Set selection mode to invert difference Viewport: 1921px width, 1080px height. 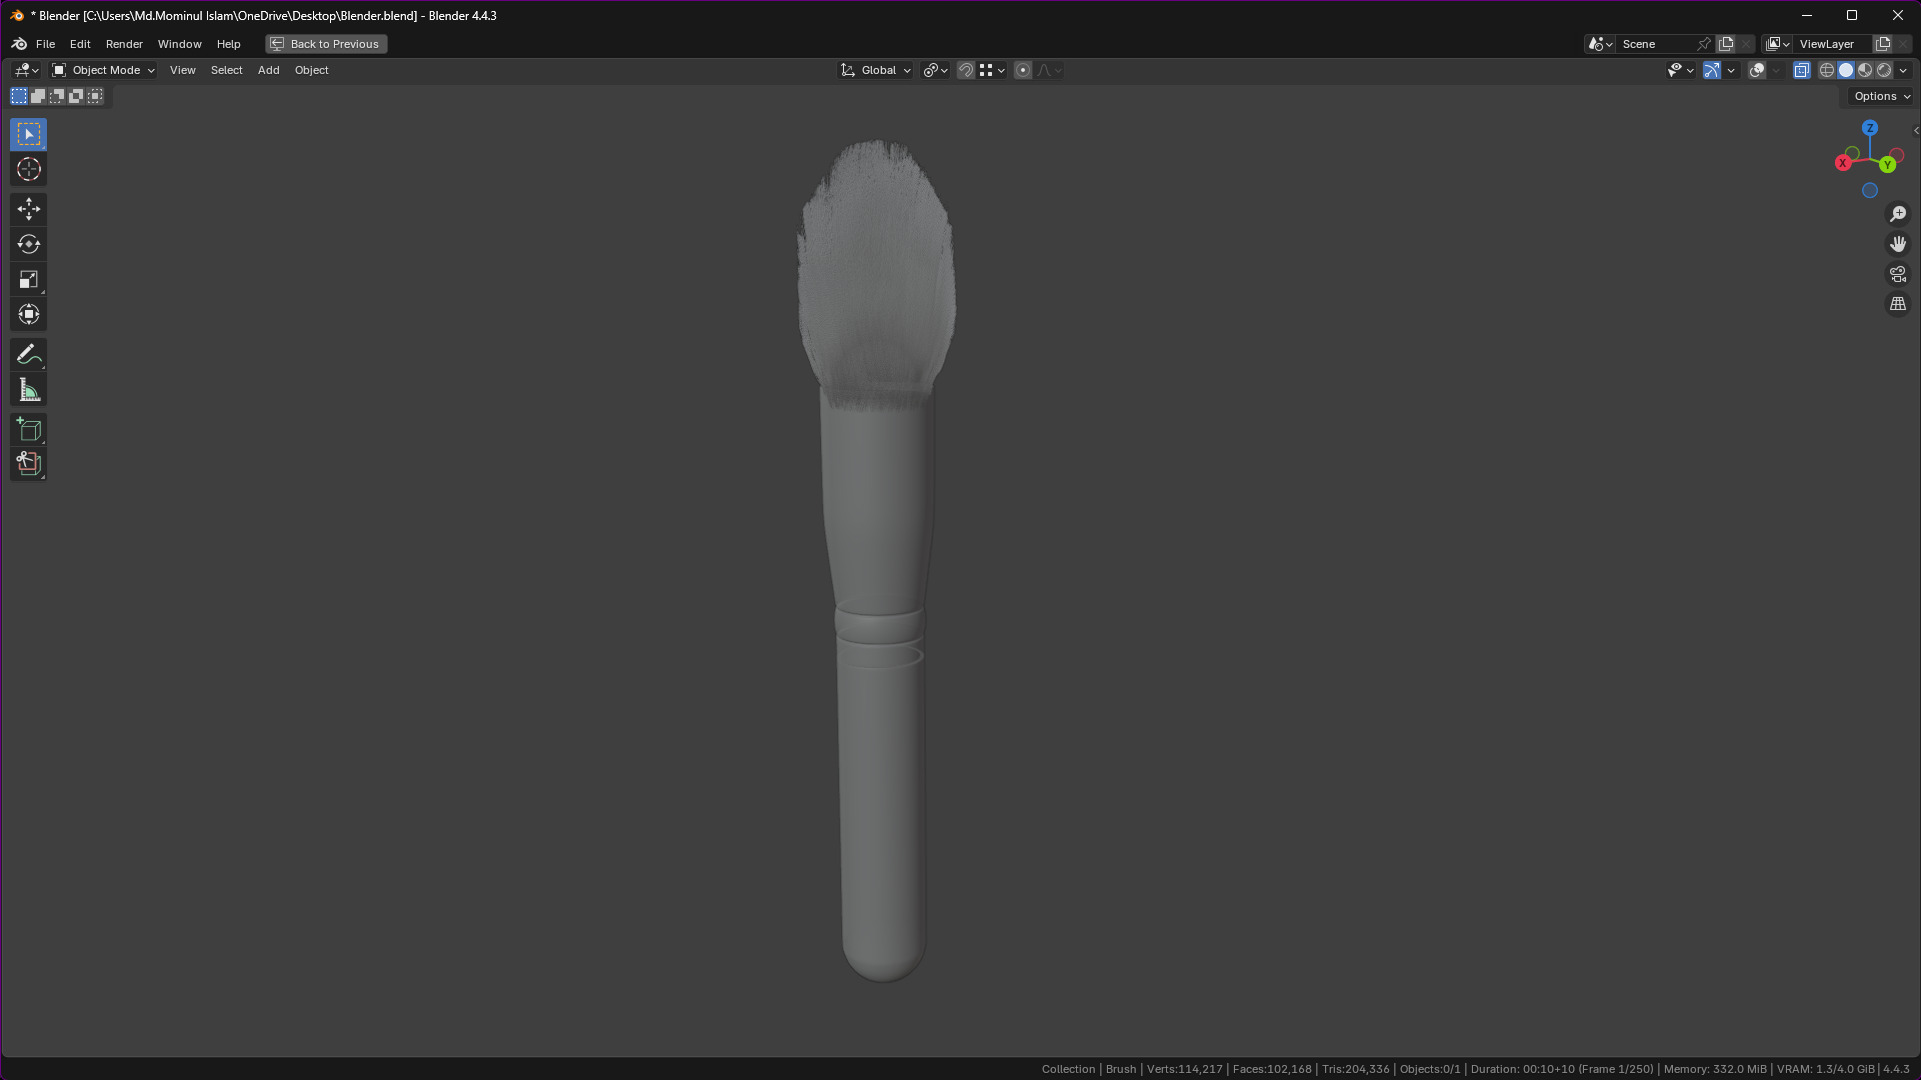(76, 96)
